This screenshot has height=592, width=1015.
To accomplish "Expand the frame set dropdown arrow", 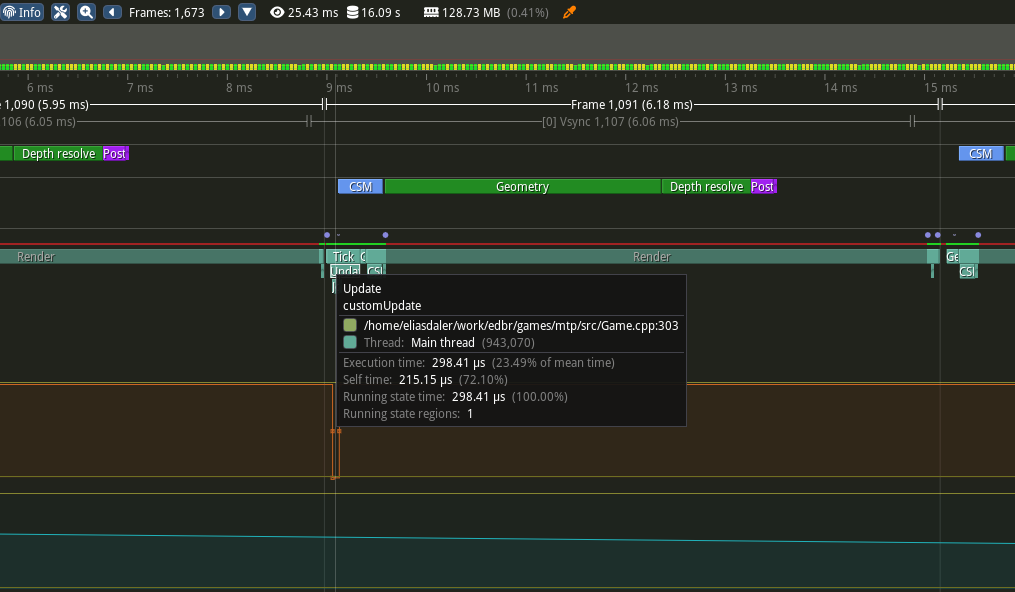I will click(x=246, y=12).
